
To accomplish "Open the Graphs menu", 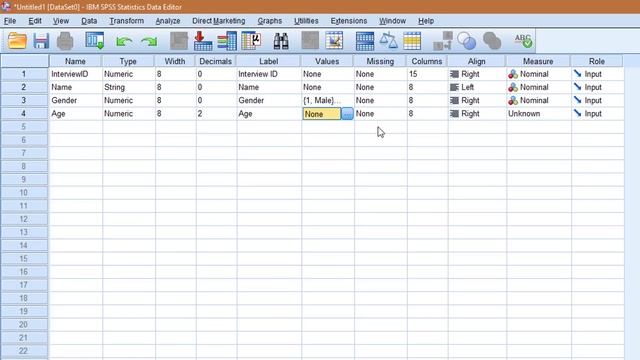I will (x=269, y=21).
